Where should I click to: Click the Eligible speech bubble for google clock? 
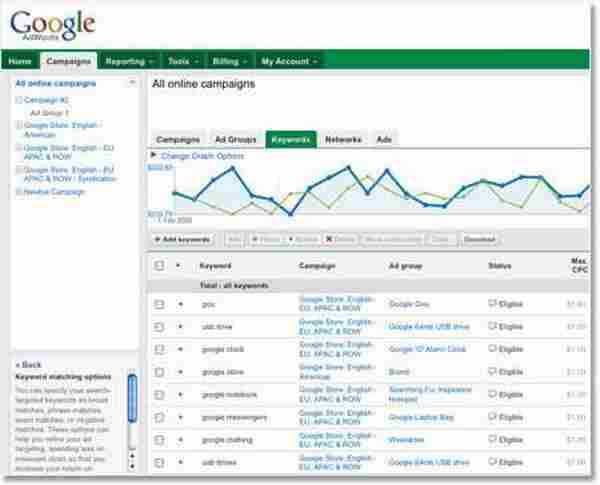(x=492, y=349)
